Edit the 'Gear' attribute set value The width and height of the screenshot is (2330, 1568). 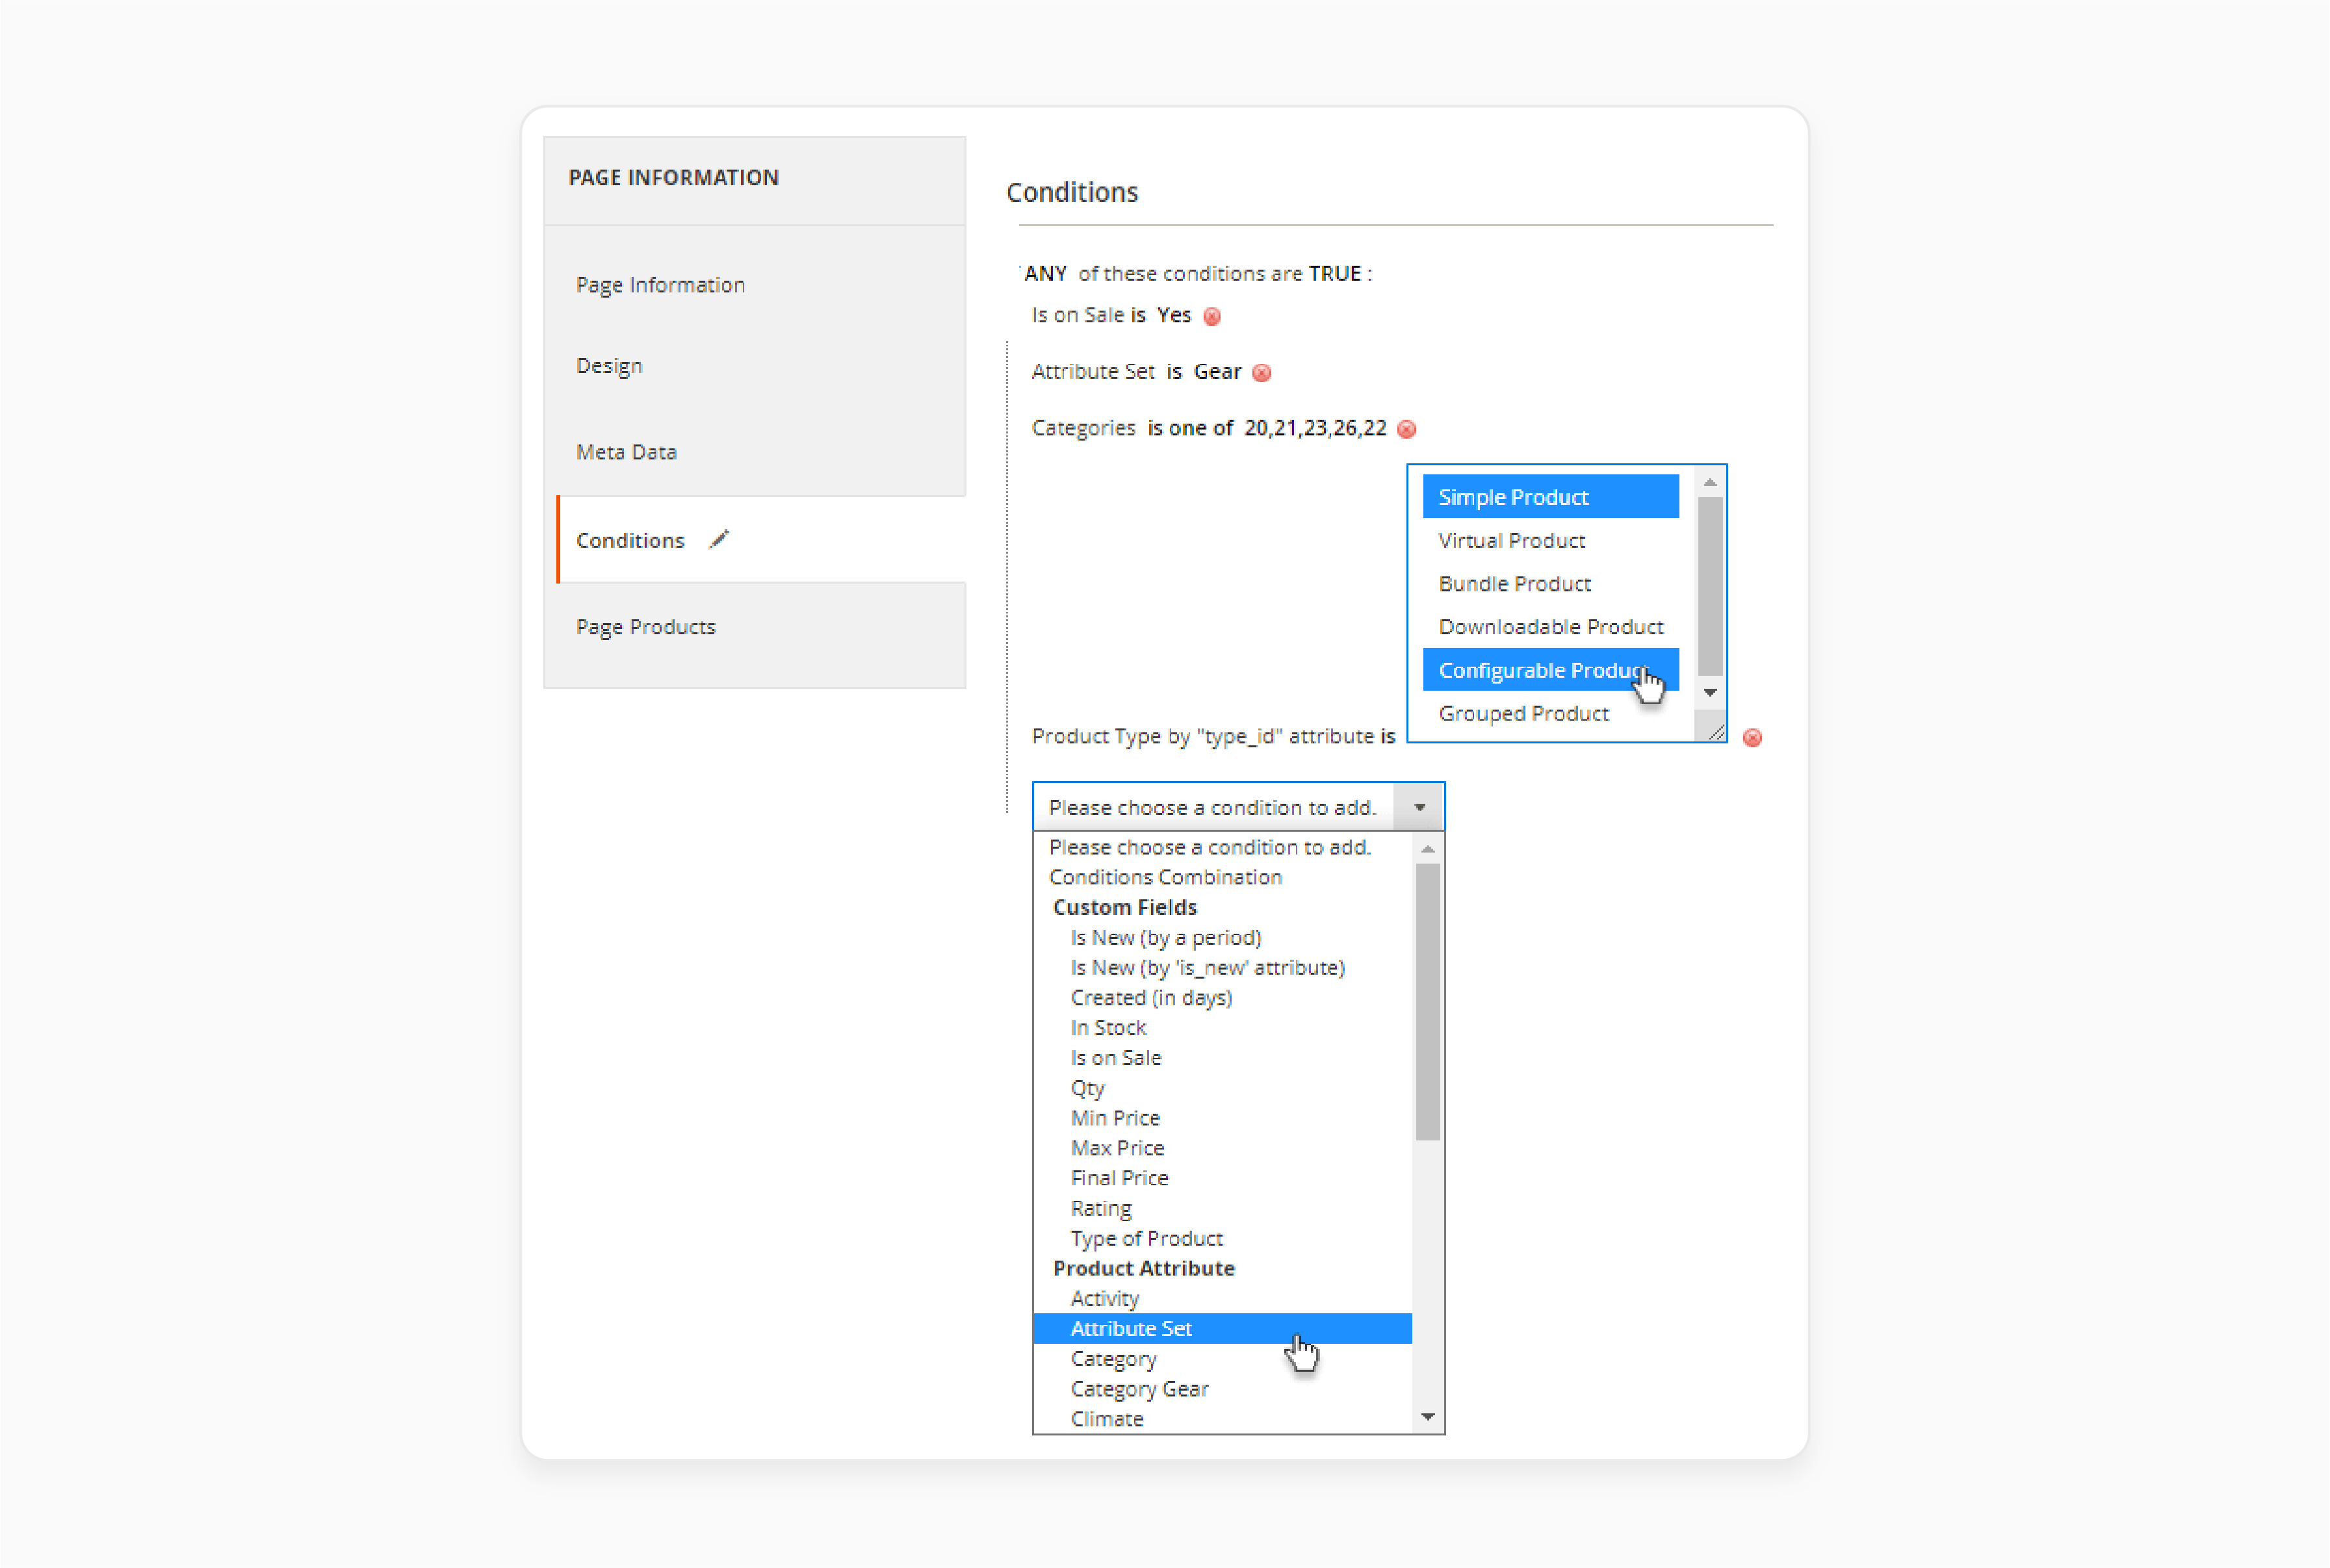coord(1217,371)
